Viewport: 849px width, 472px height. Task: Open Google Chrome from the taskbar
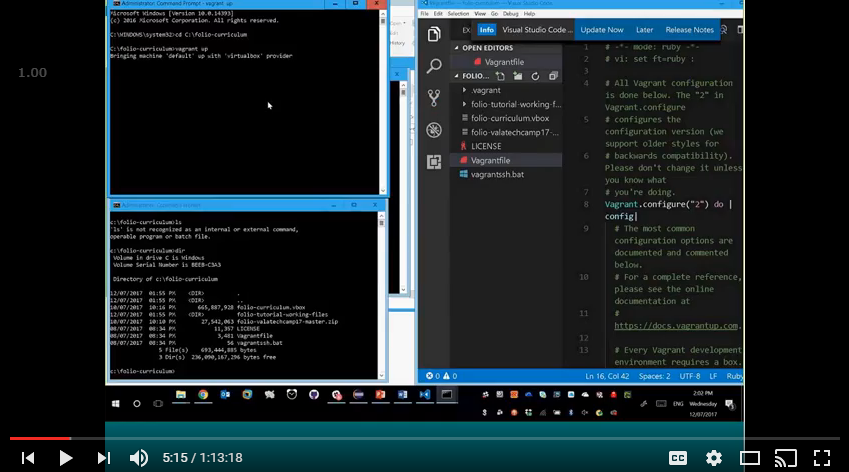tap(203, 395)
